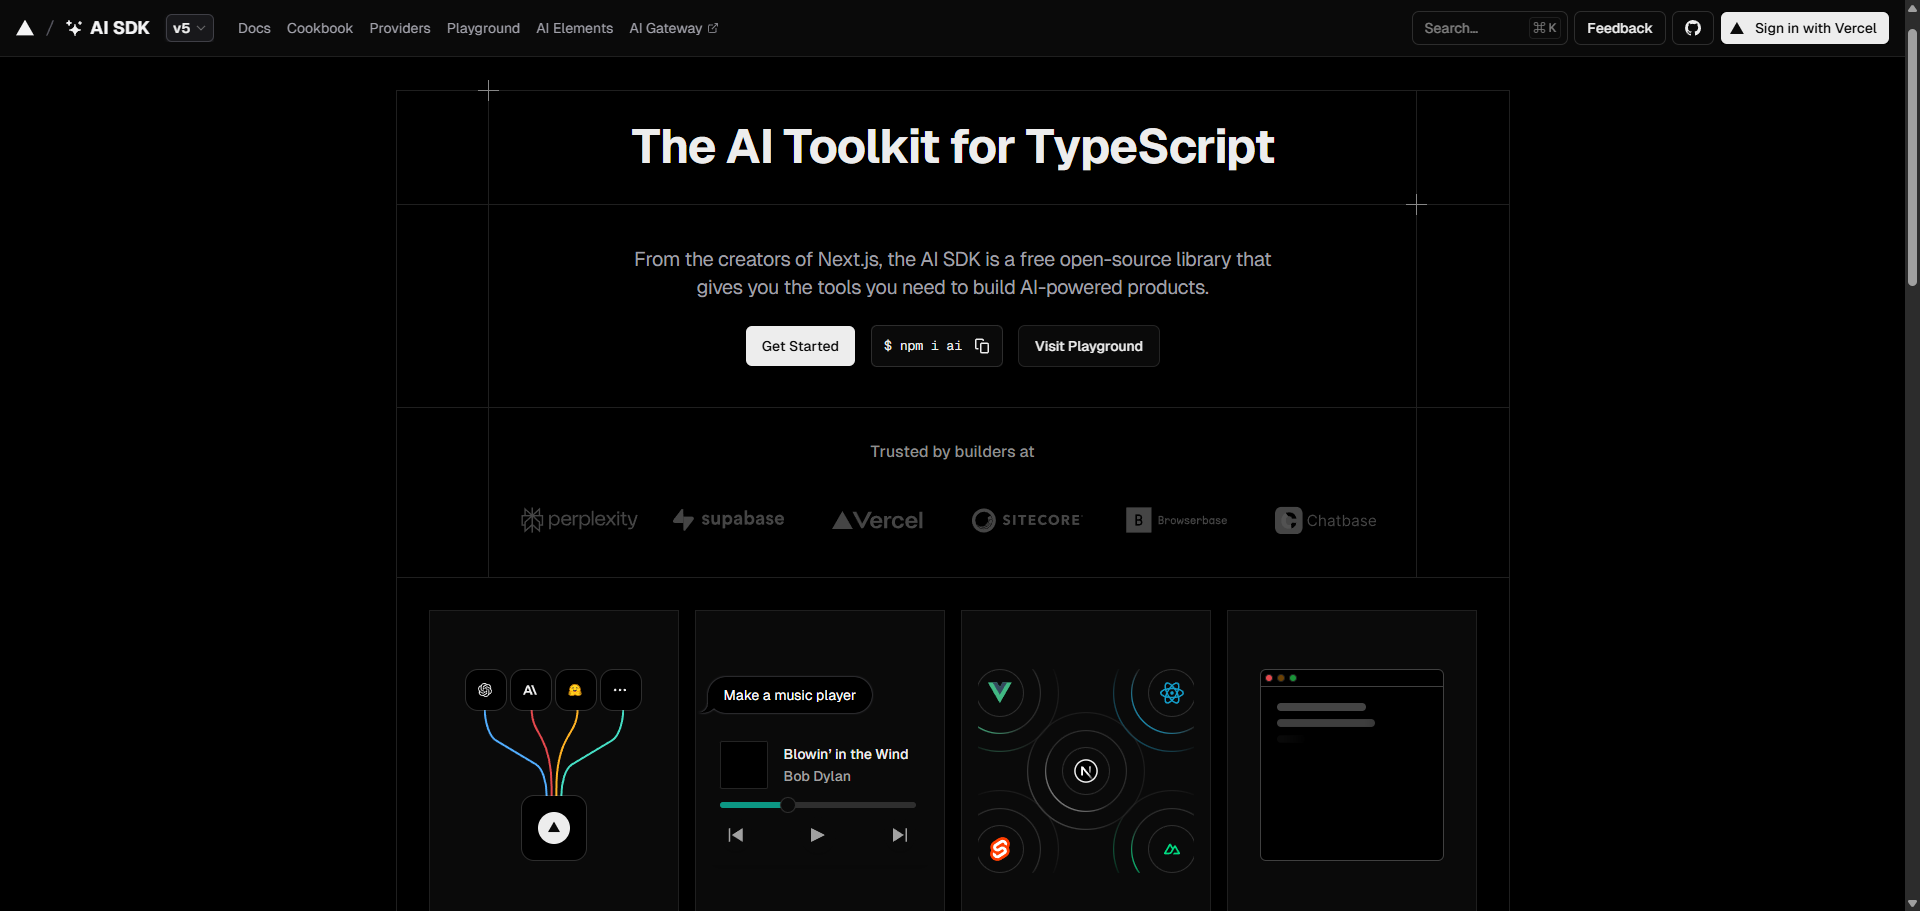Copy the npm i ai command

pyautogui.click(x=982, y=346)
